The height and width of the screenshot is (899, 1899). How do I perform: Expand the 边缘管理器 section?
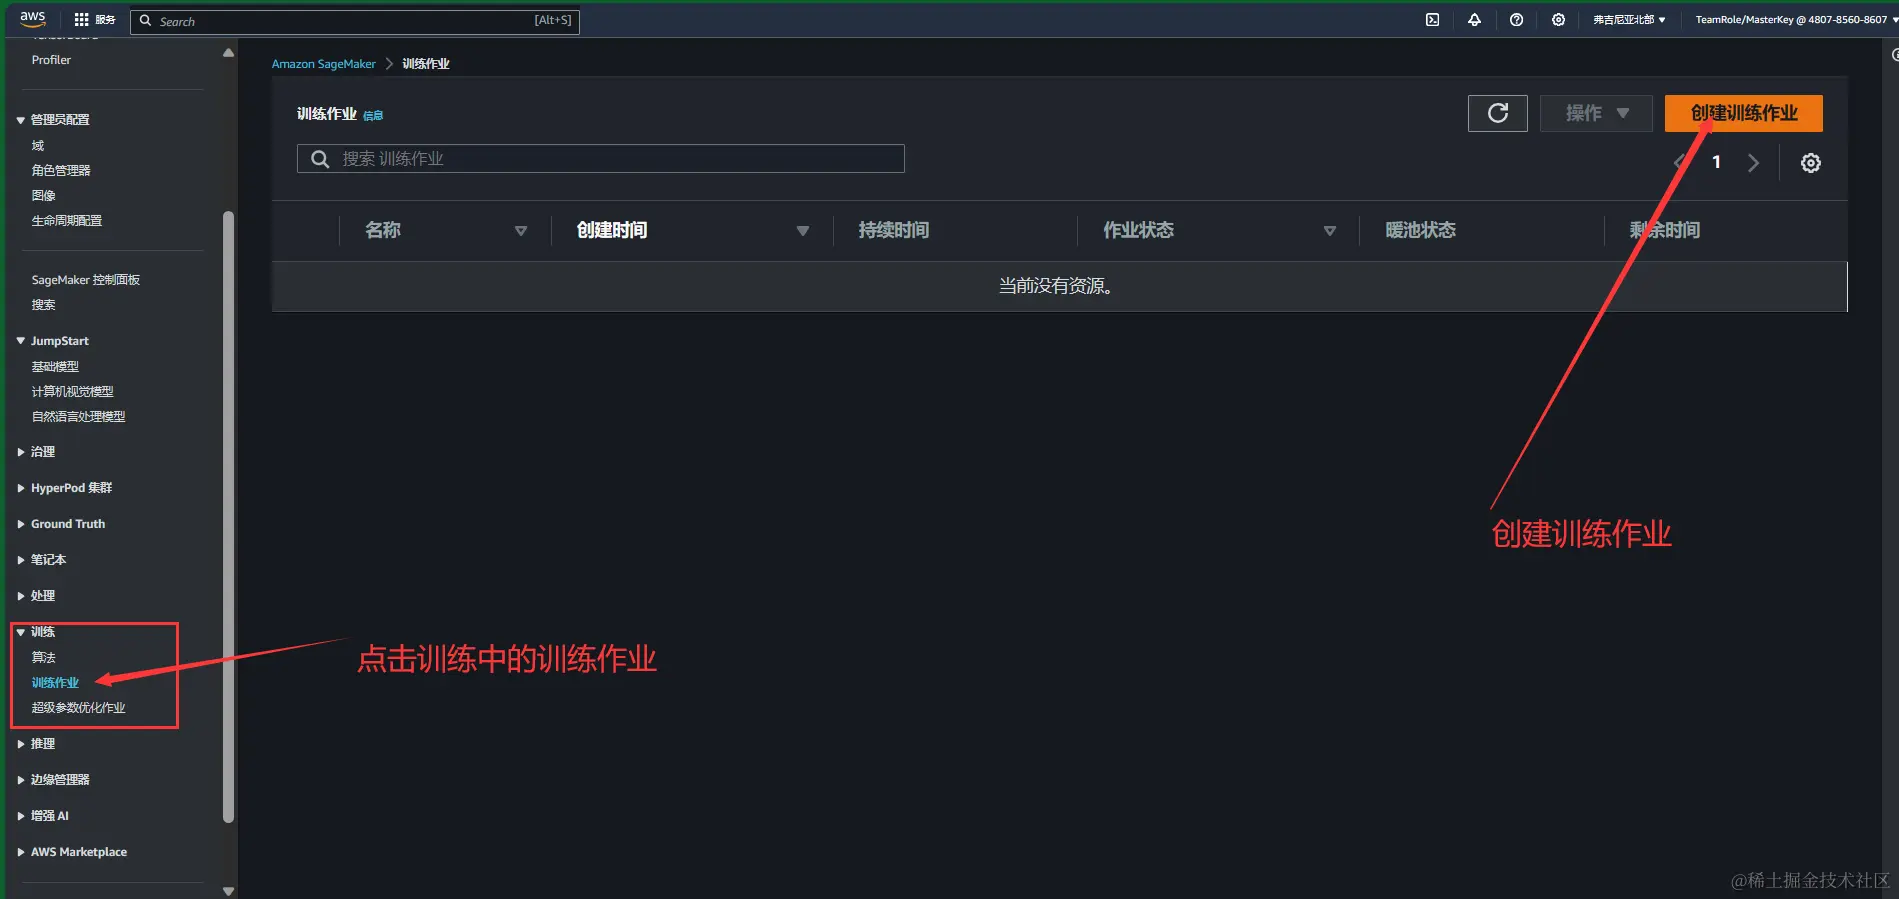point(20,780)
